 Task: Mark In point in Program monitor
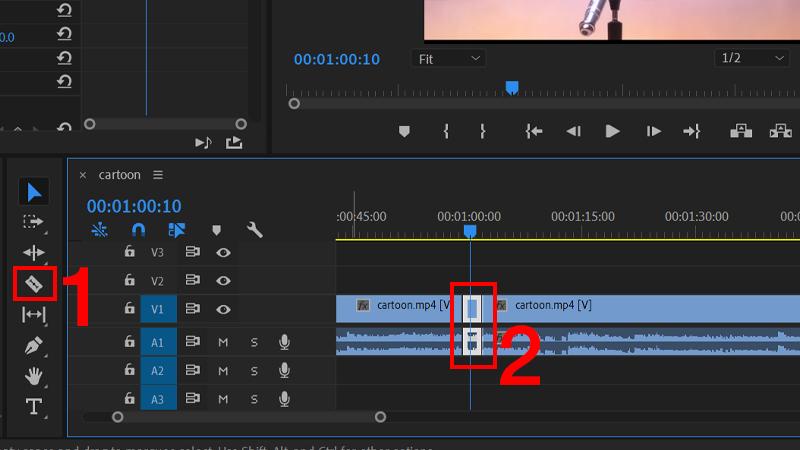click(x=446, y=132)
